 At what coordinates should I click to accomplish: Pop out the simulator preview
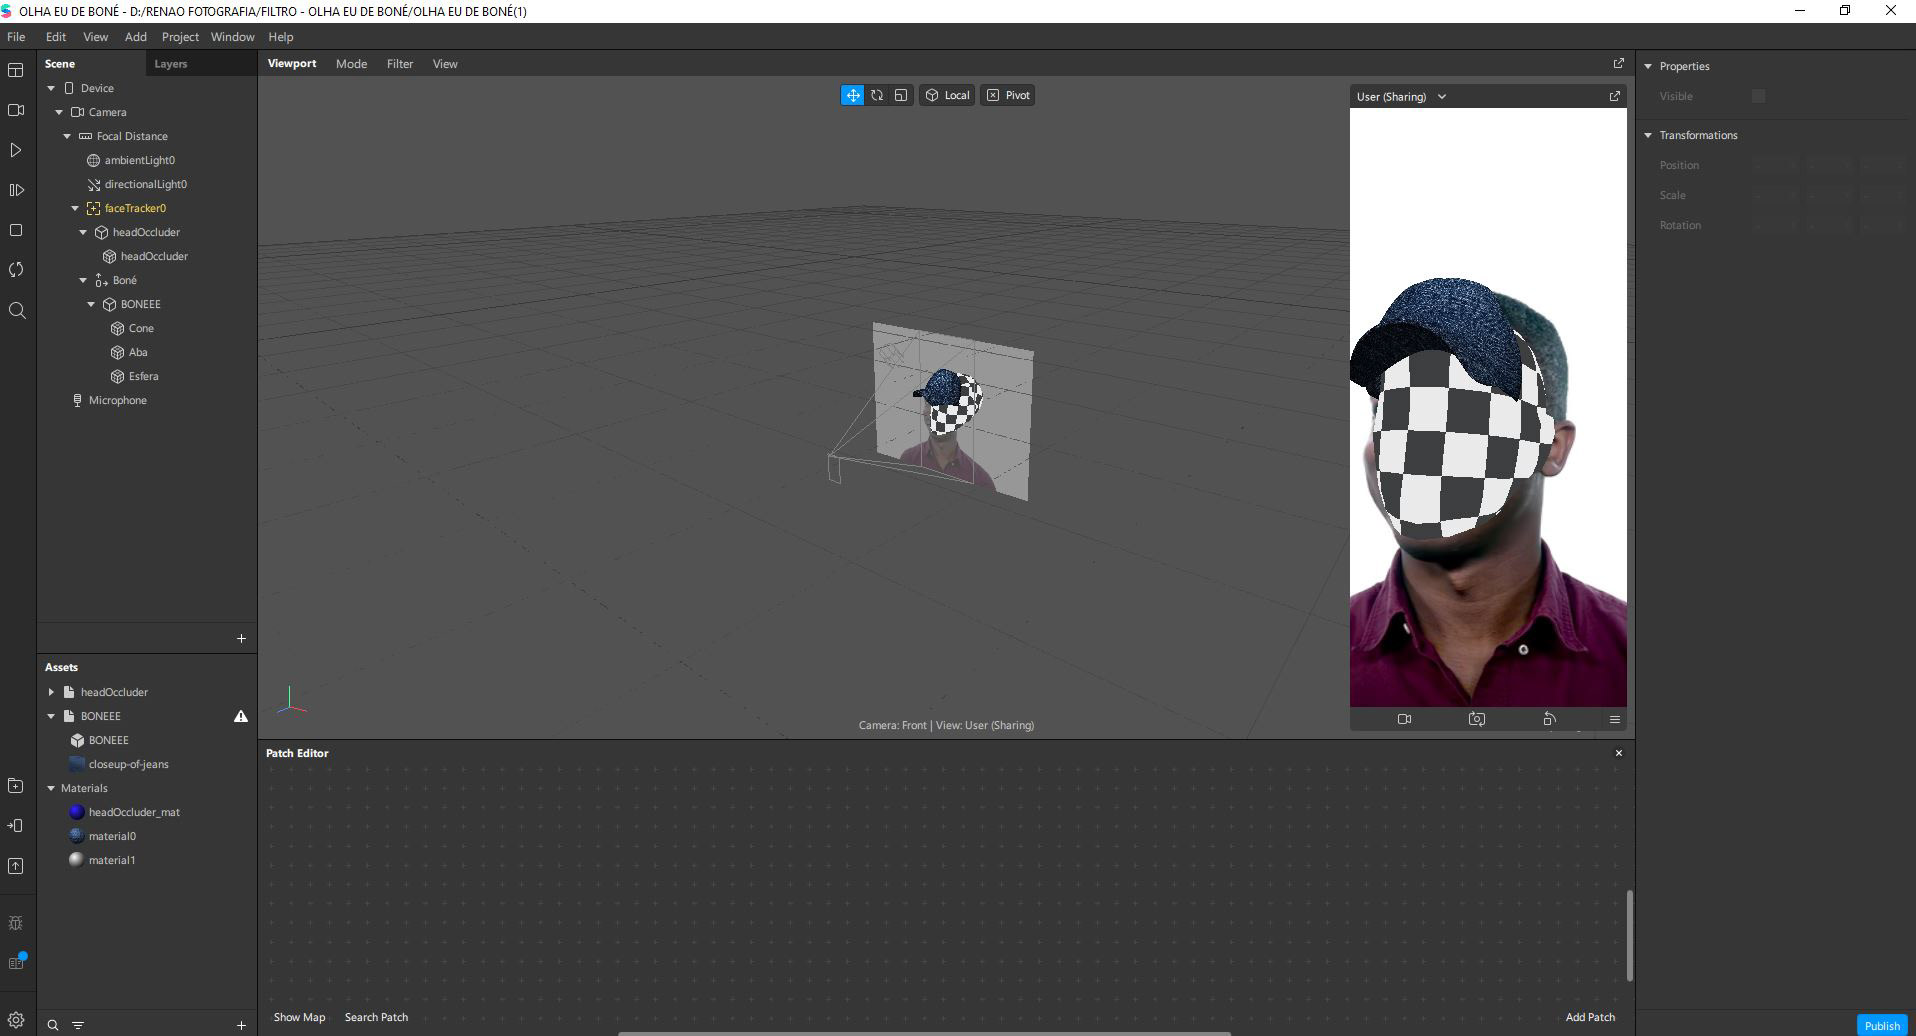click(x=1614, y=96)
